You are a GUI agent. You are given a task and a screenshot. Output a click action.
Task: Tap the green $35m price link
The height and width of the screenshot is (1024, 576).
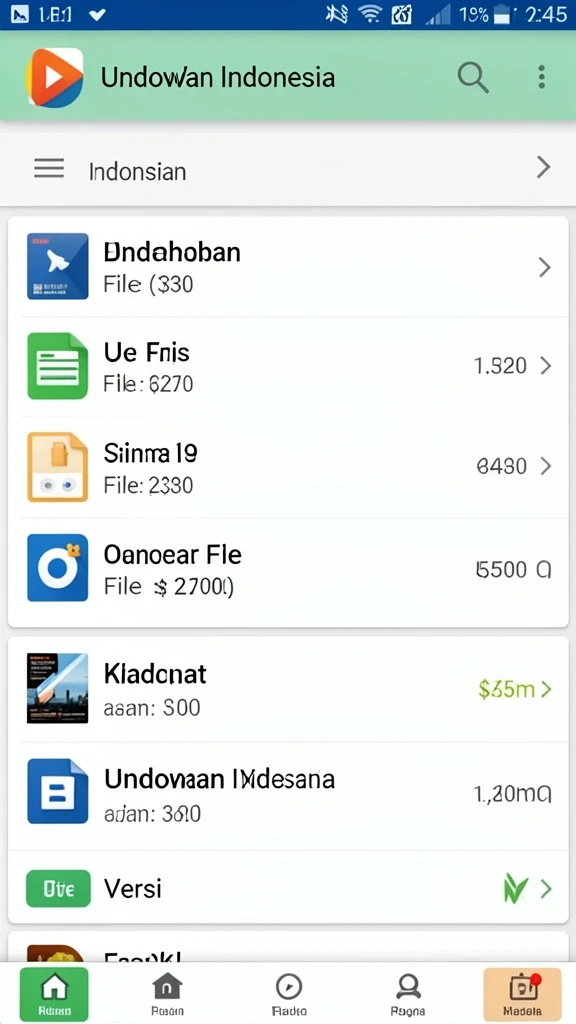coord(507,689)
